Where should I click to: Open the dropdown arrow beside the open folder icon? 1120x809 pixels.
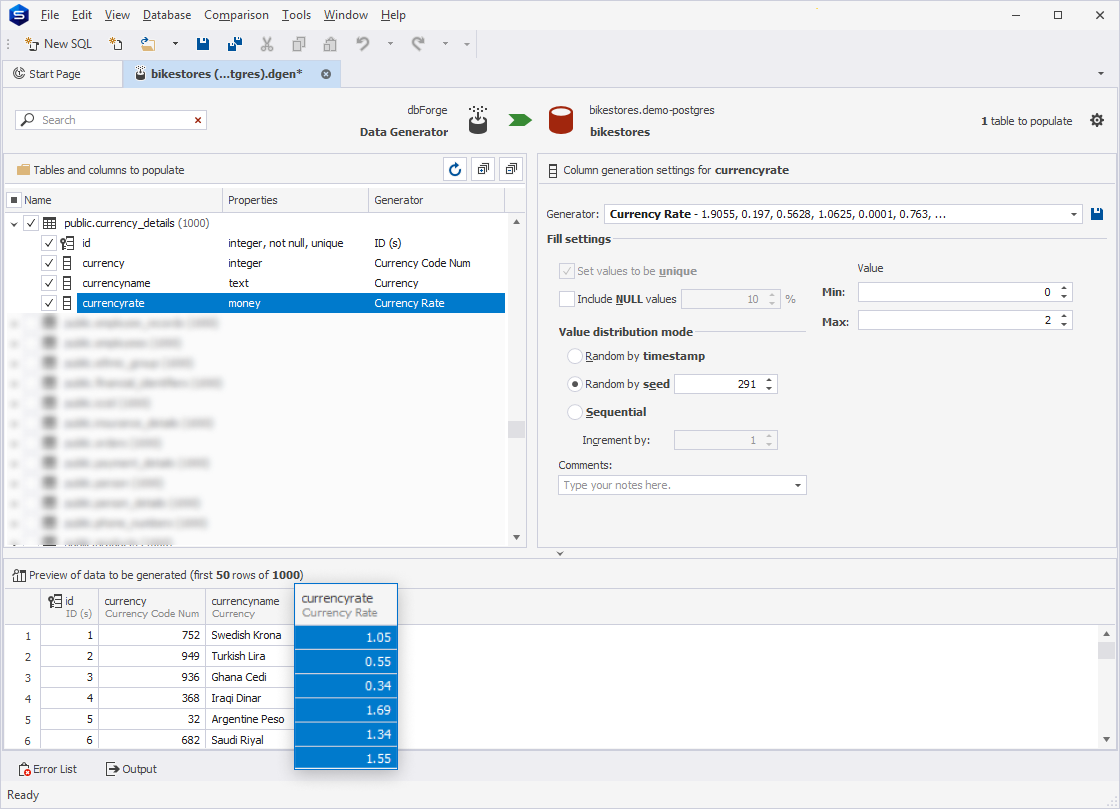point(175,44)
